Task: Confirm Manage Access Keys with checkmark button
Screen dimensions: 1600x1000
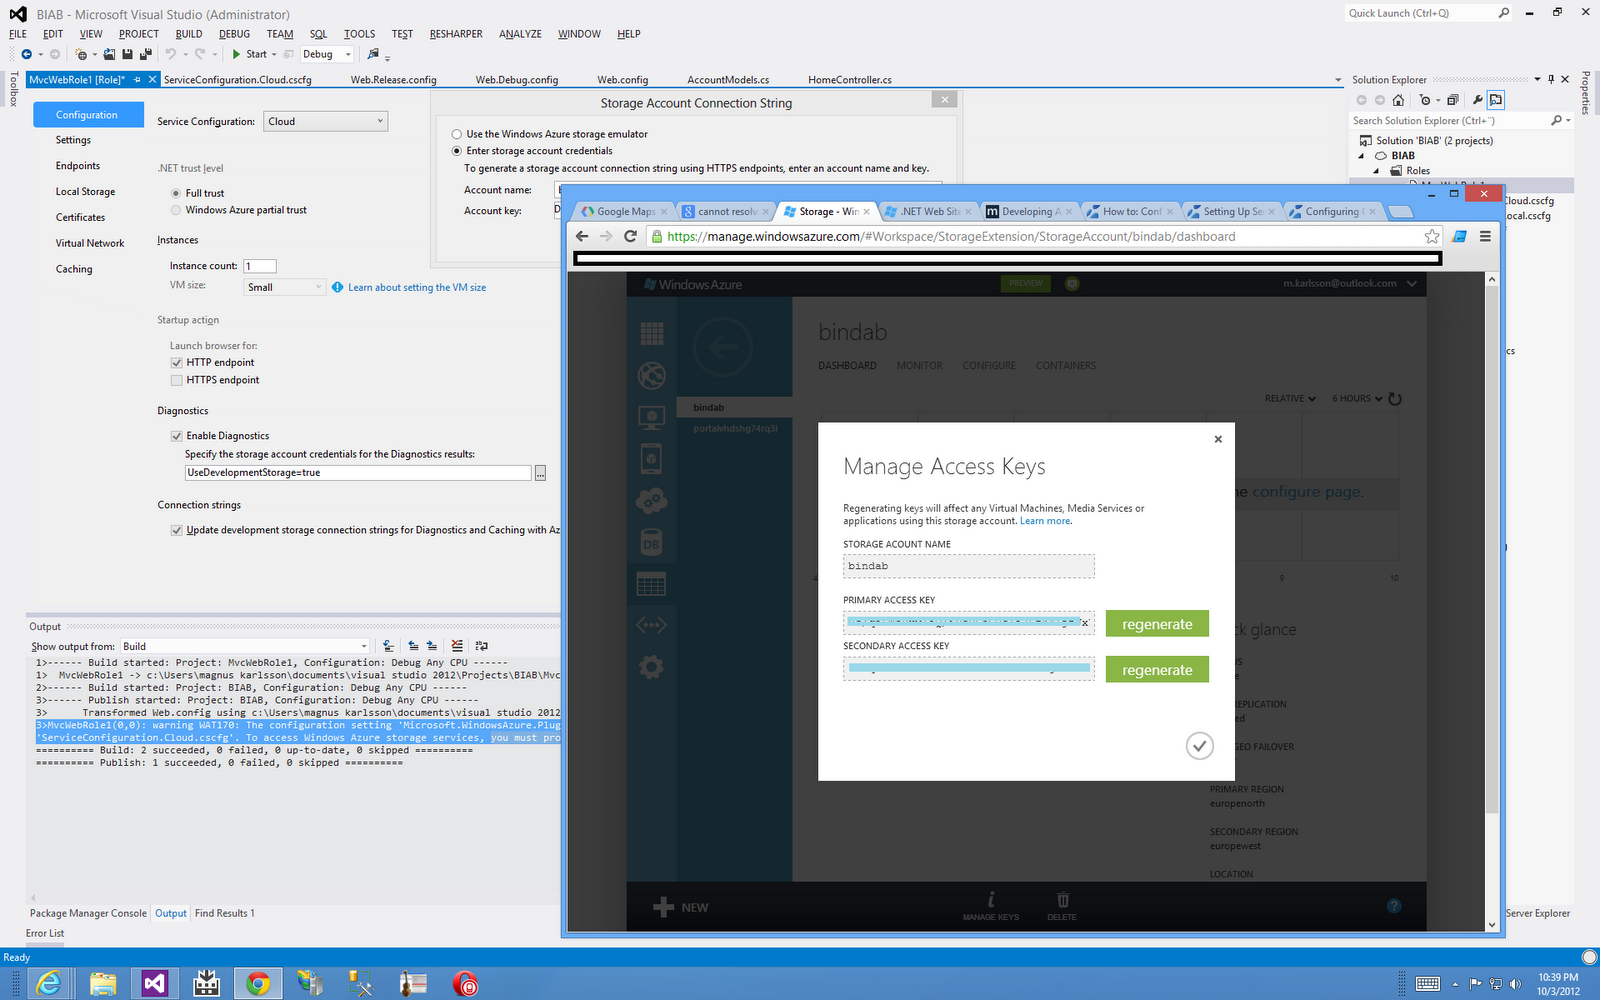Action: (1199, 745)
